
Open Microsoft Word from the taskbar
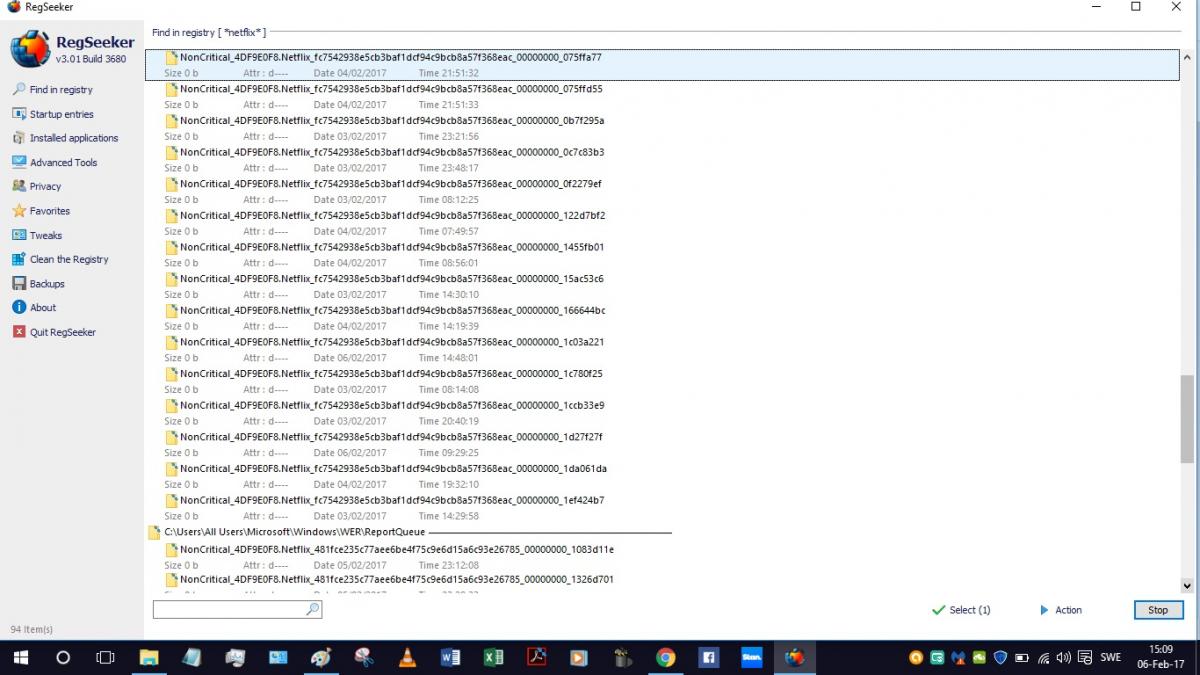pos(450,658)
